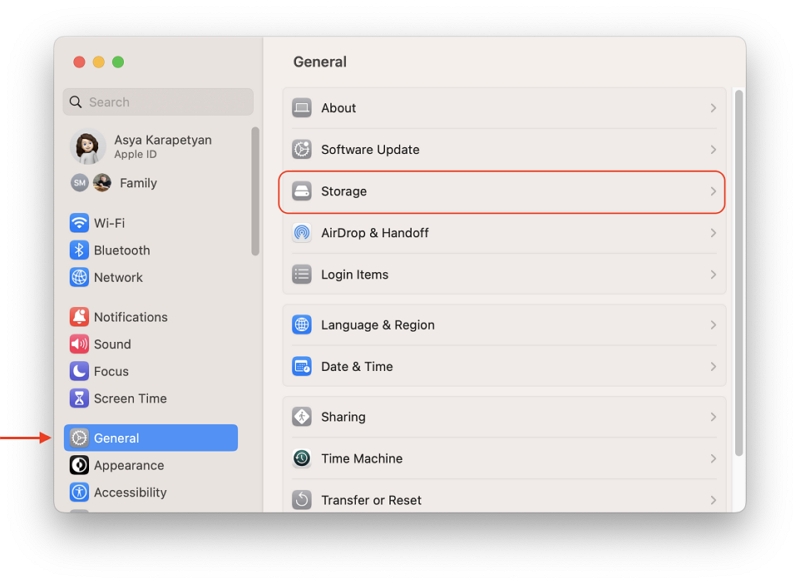This screenshot has height=584, width=800.
Task: Click the About laptop icon
Action: click(x=302, y=108)
